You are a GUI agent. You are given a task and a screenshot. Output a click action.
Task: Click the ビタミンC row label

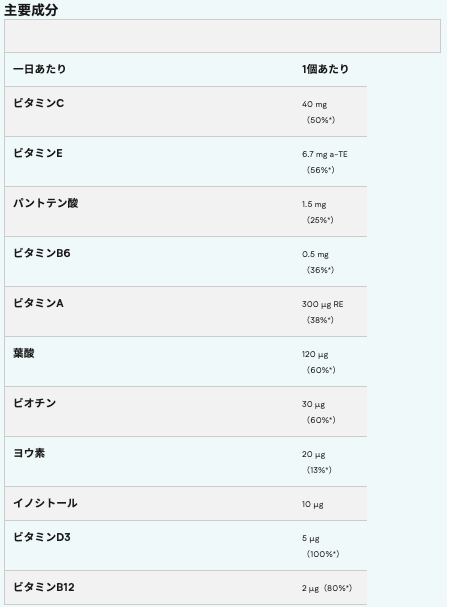click(x=38, y=103)
